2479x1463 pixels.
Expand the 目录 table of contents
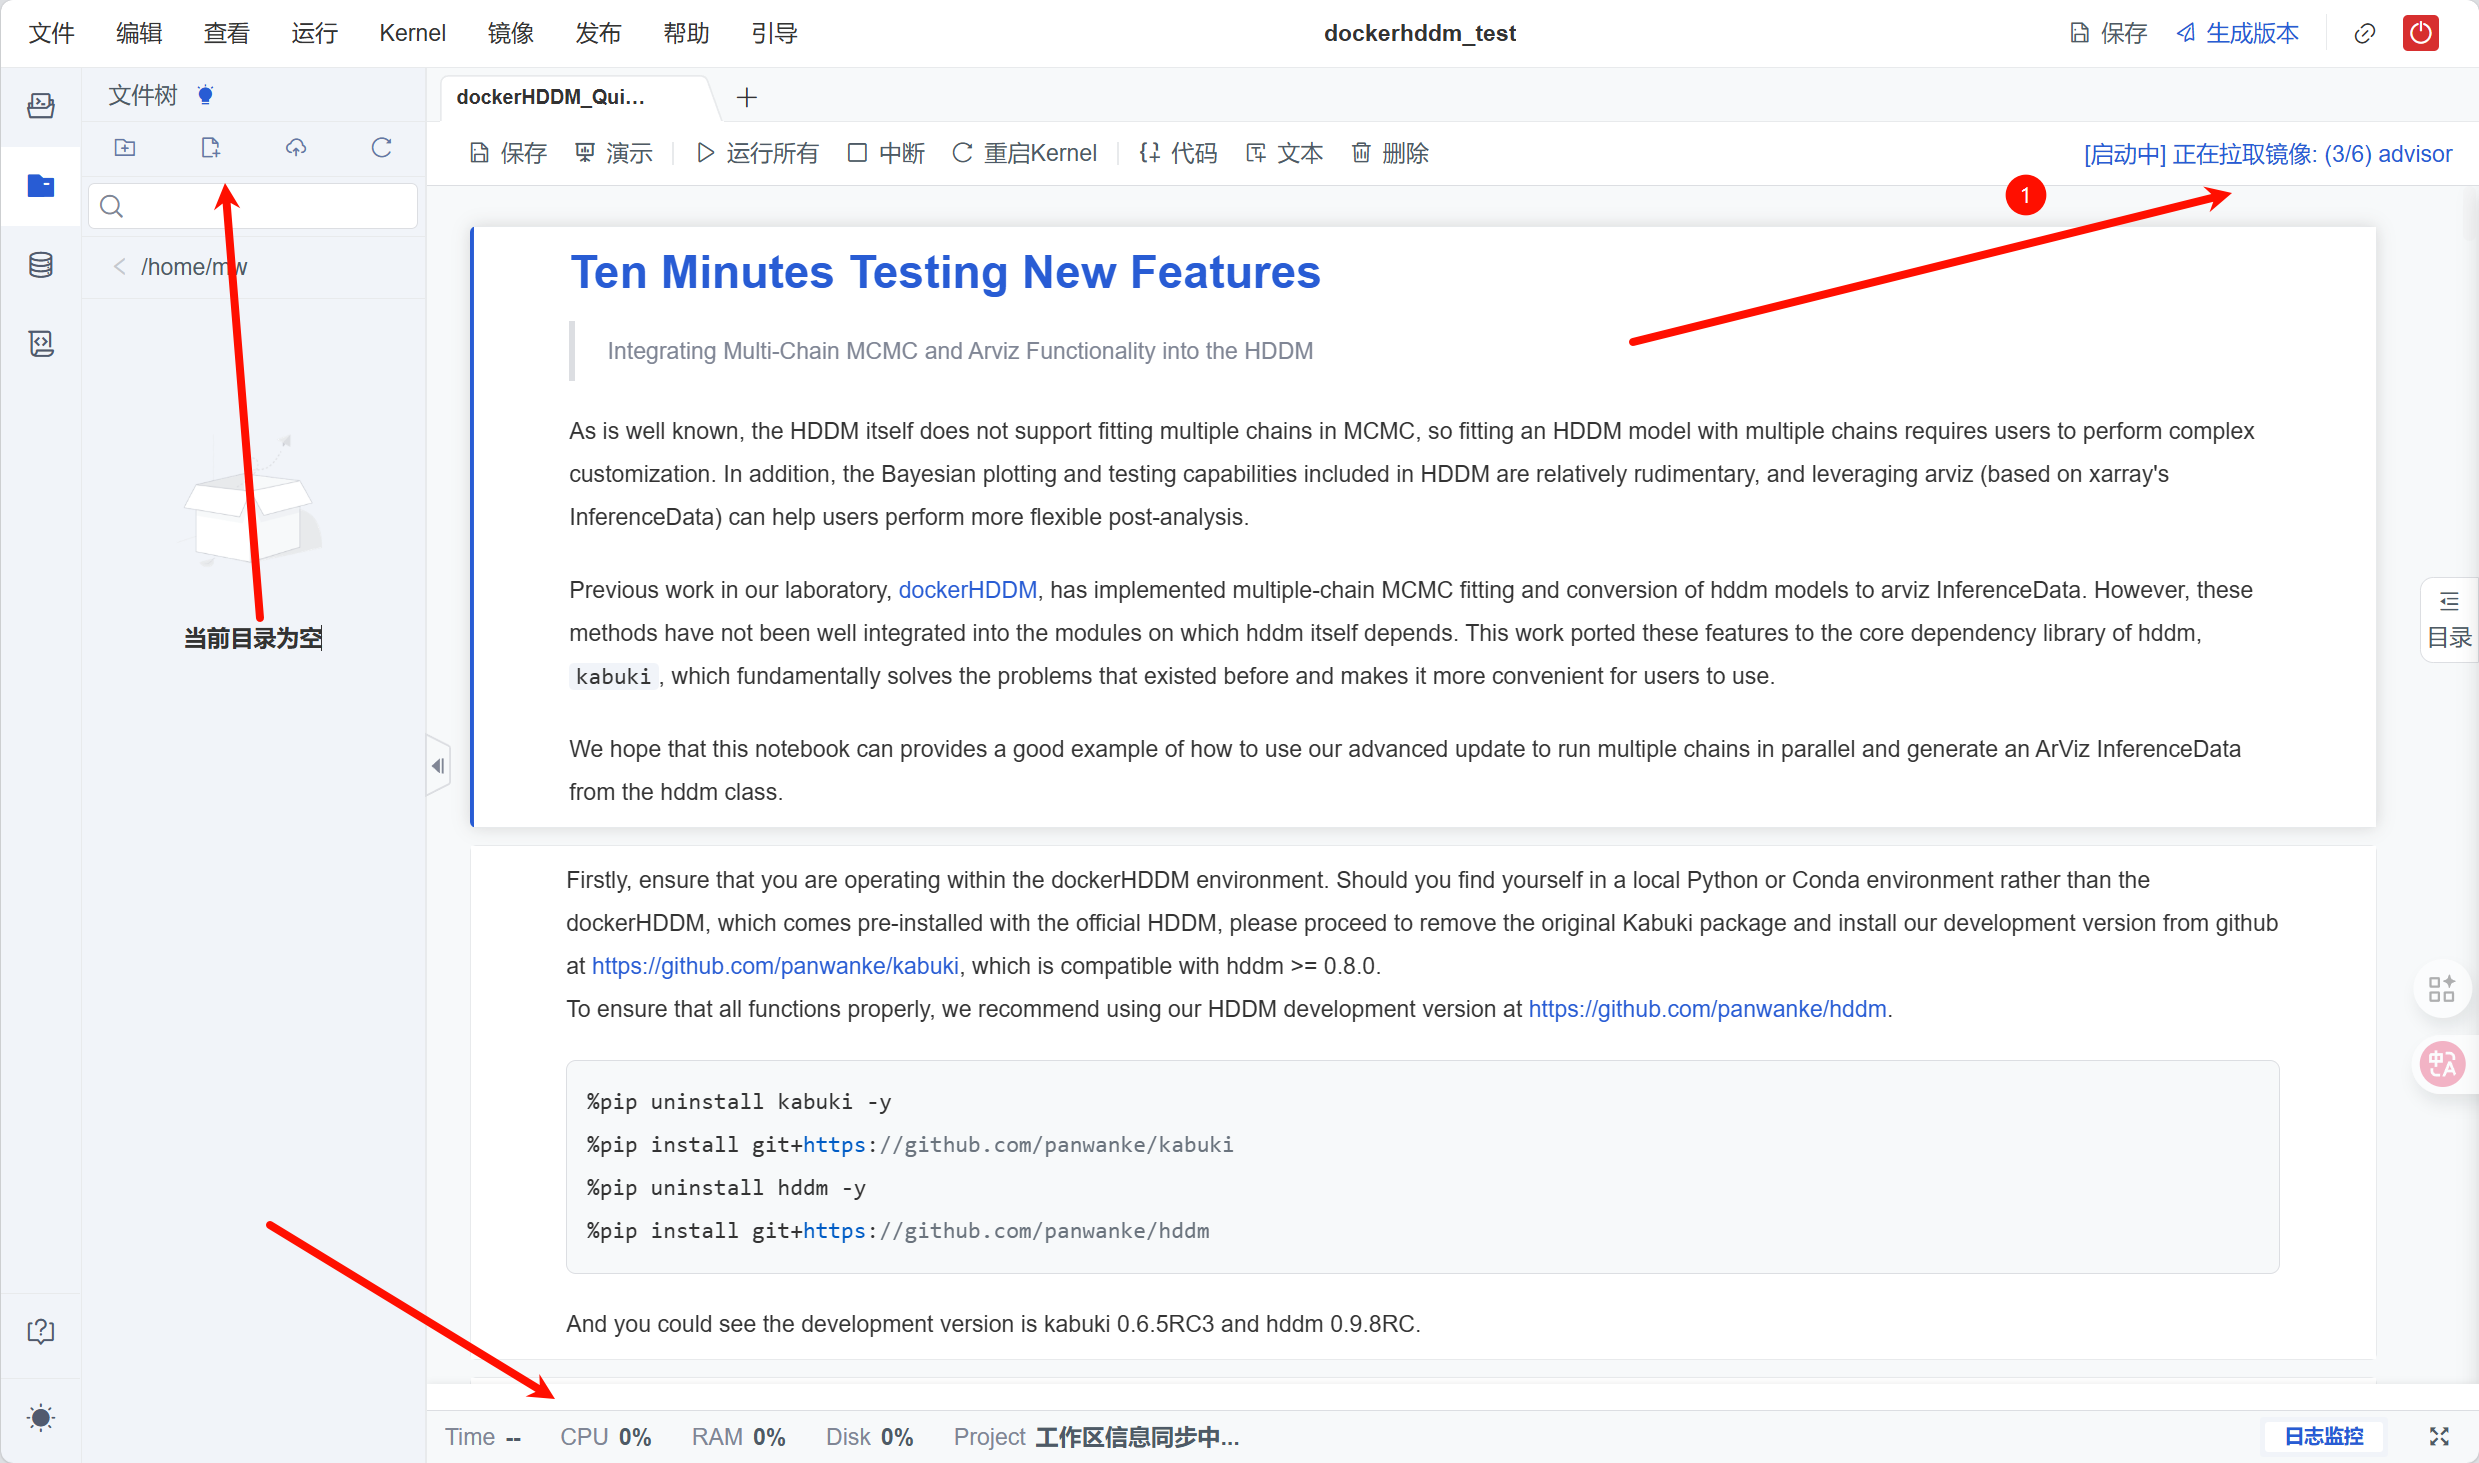pyautogui.click(x=2449, y=620)
